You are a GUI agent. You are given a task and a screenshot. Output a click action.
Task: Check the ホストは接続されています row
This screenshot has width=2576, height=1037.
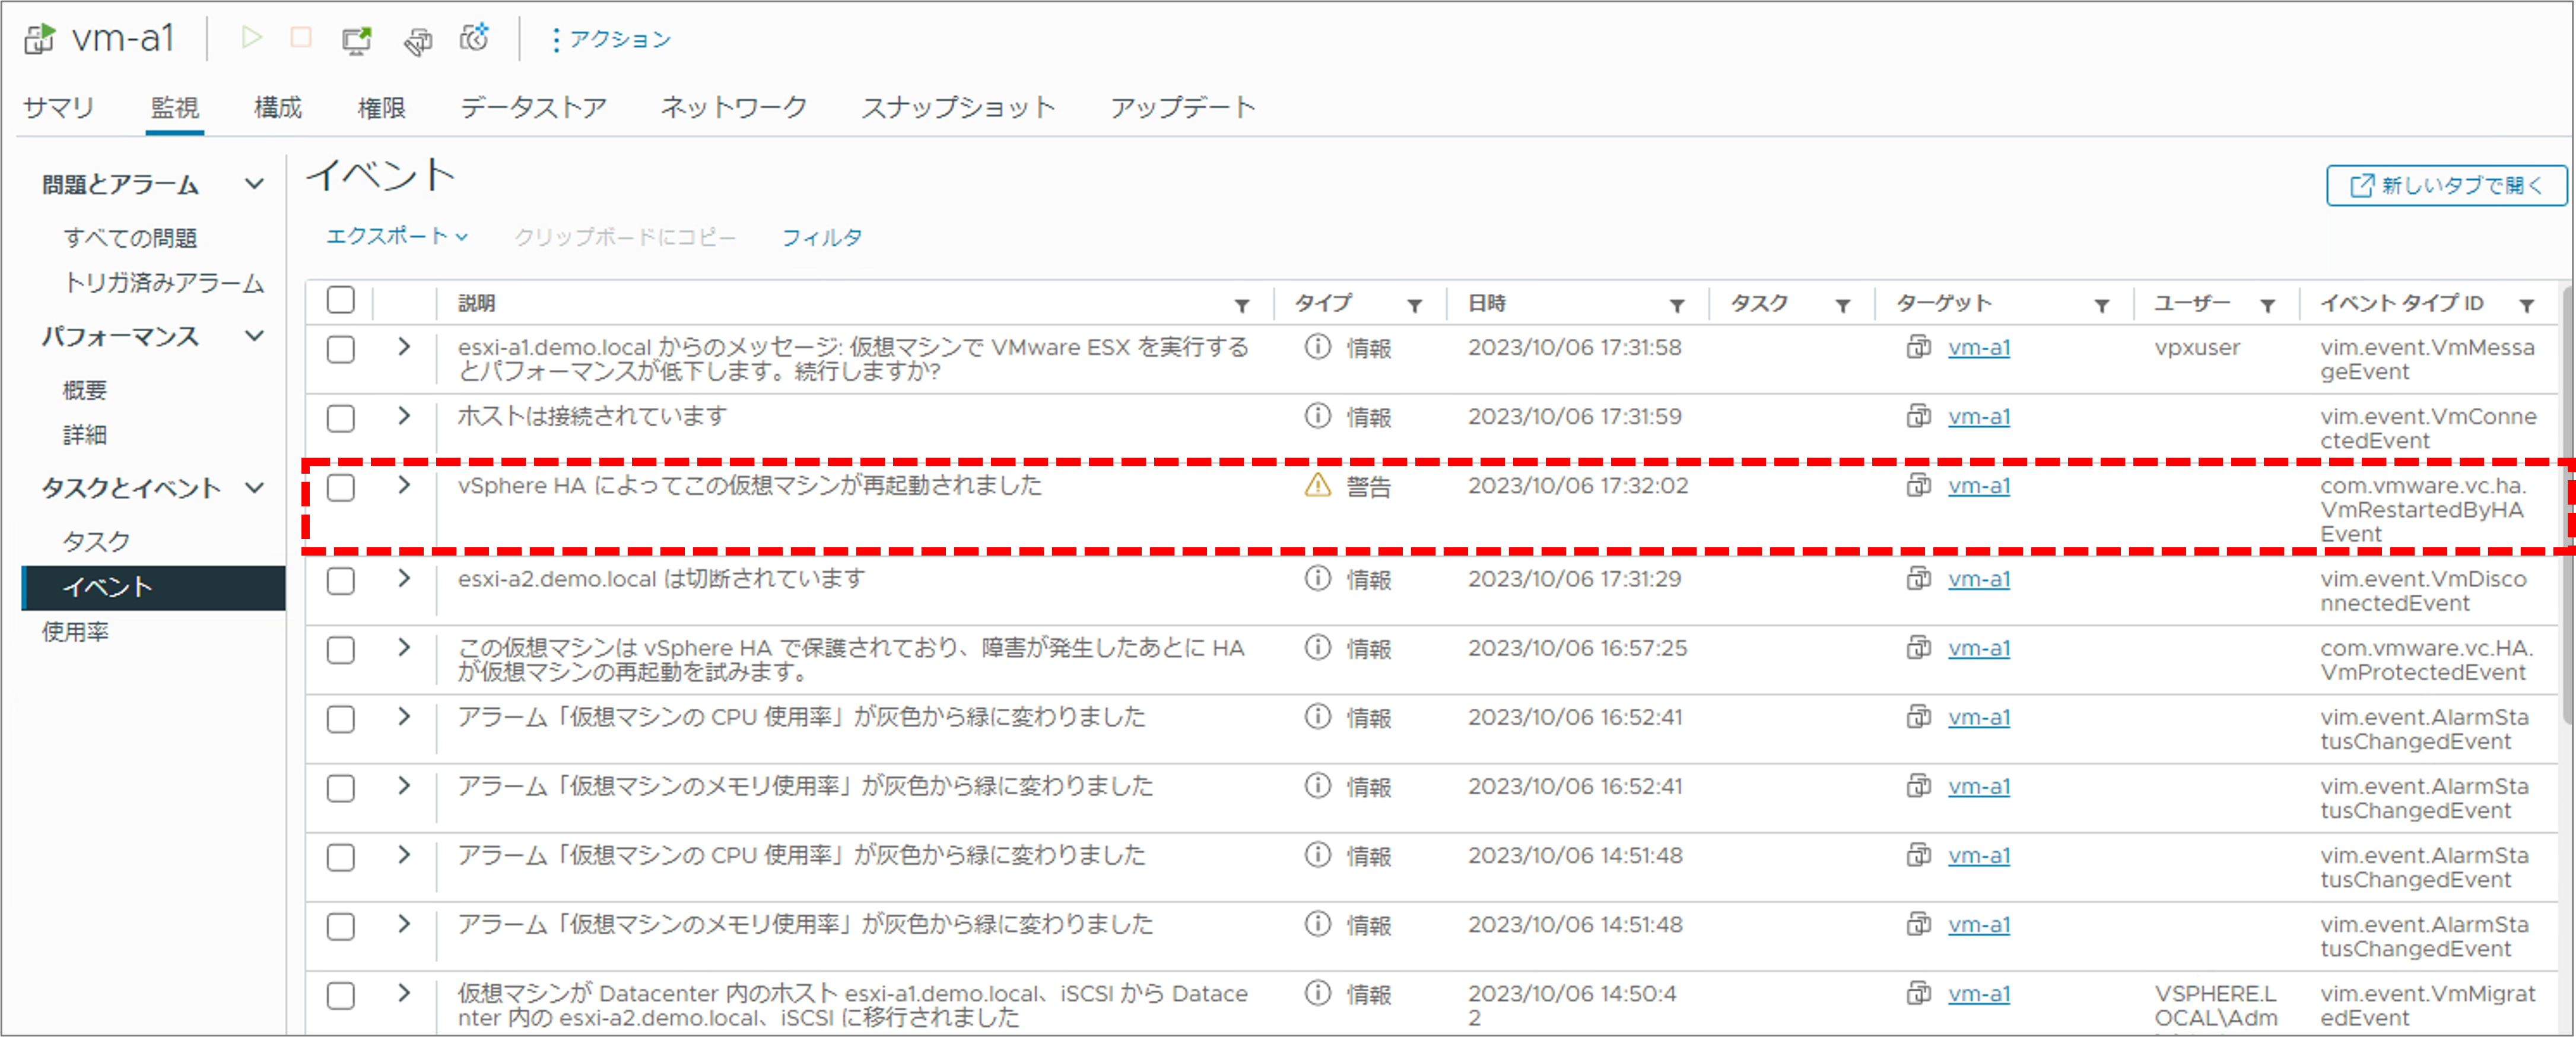[x=341, y=418]
